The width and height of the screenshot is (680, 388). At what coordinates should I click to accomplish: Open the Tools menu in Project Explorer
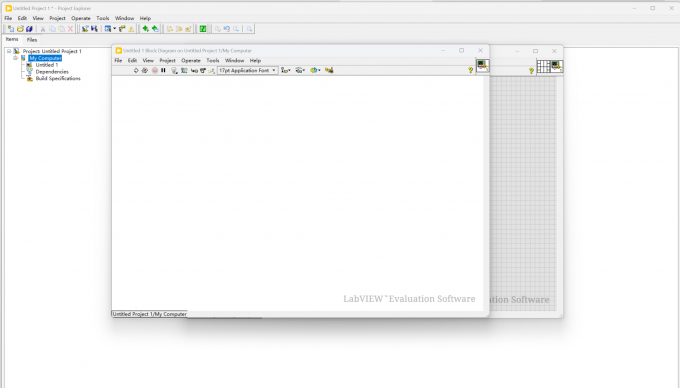pyautogui.click(x=103, y=18)
